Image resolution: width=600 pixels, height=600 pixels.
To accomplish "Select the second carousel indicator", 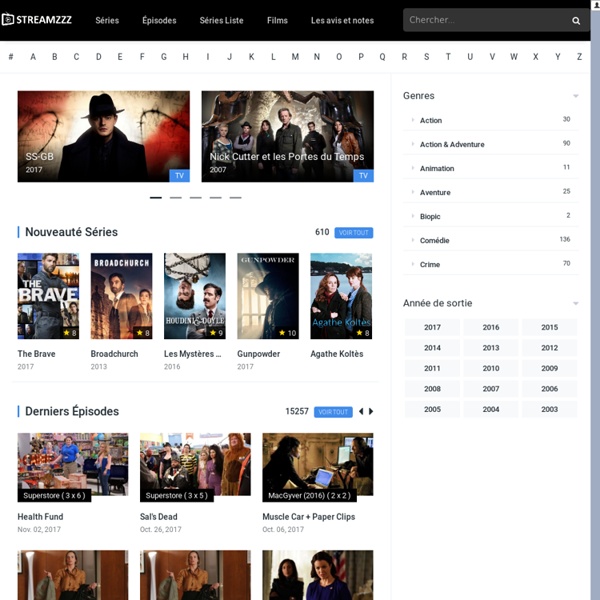I will click(x=176, y=198).
